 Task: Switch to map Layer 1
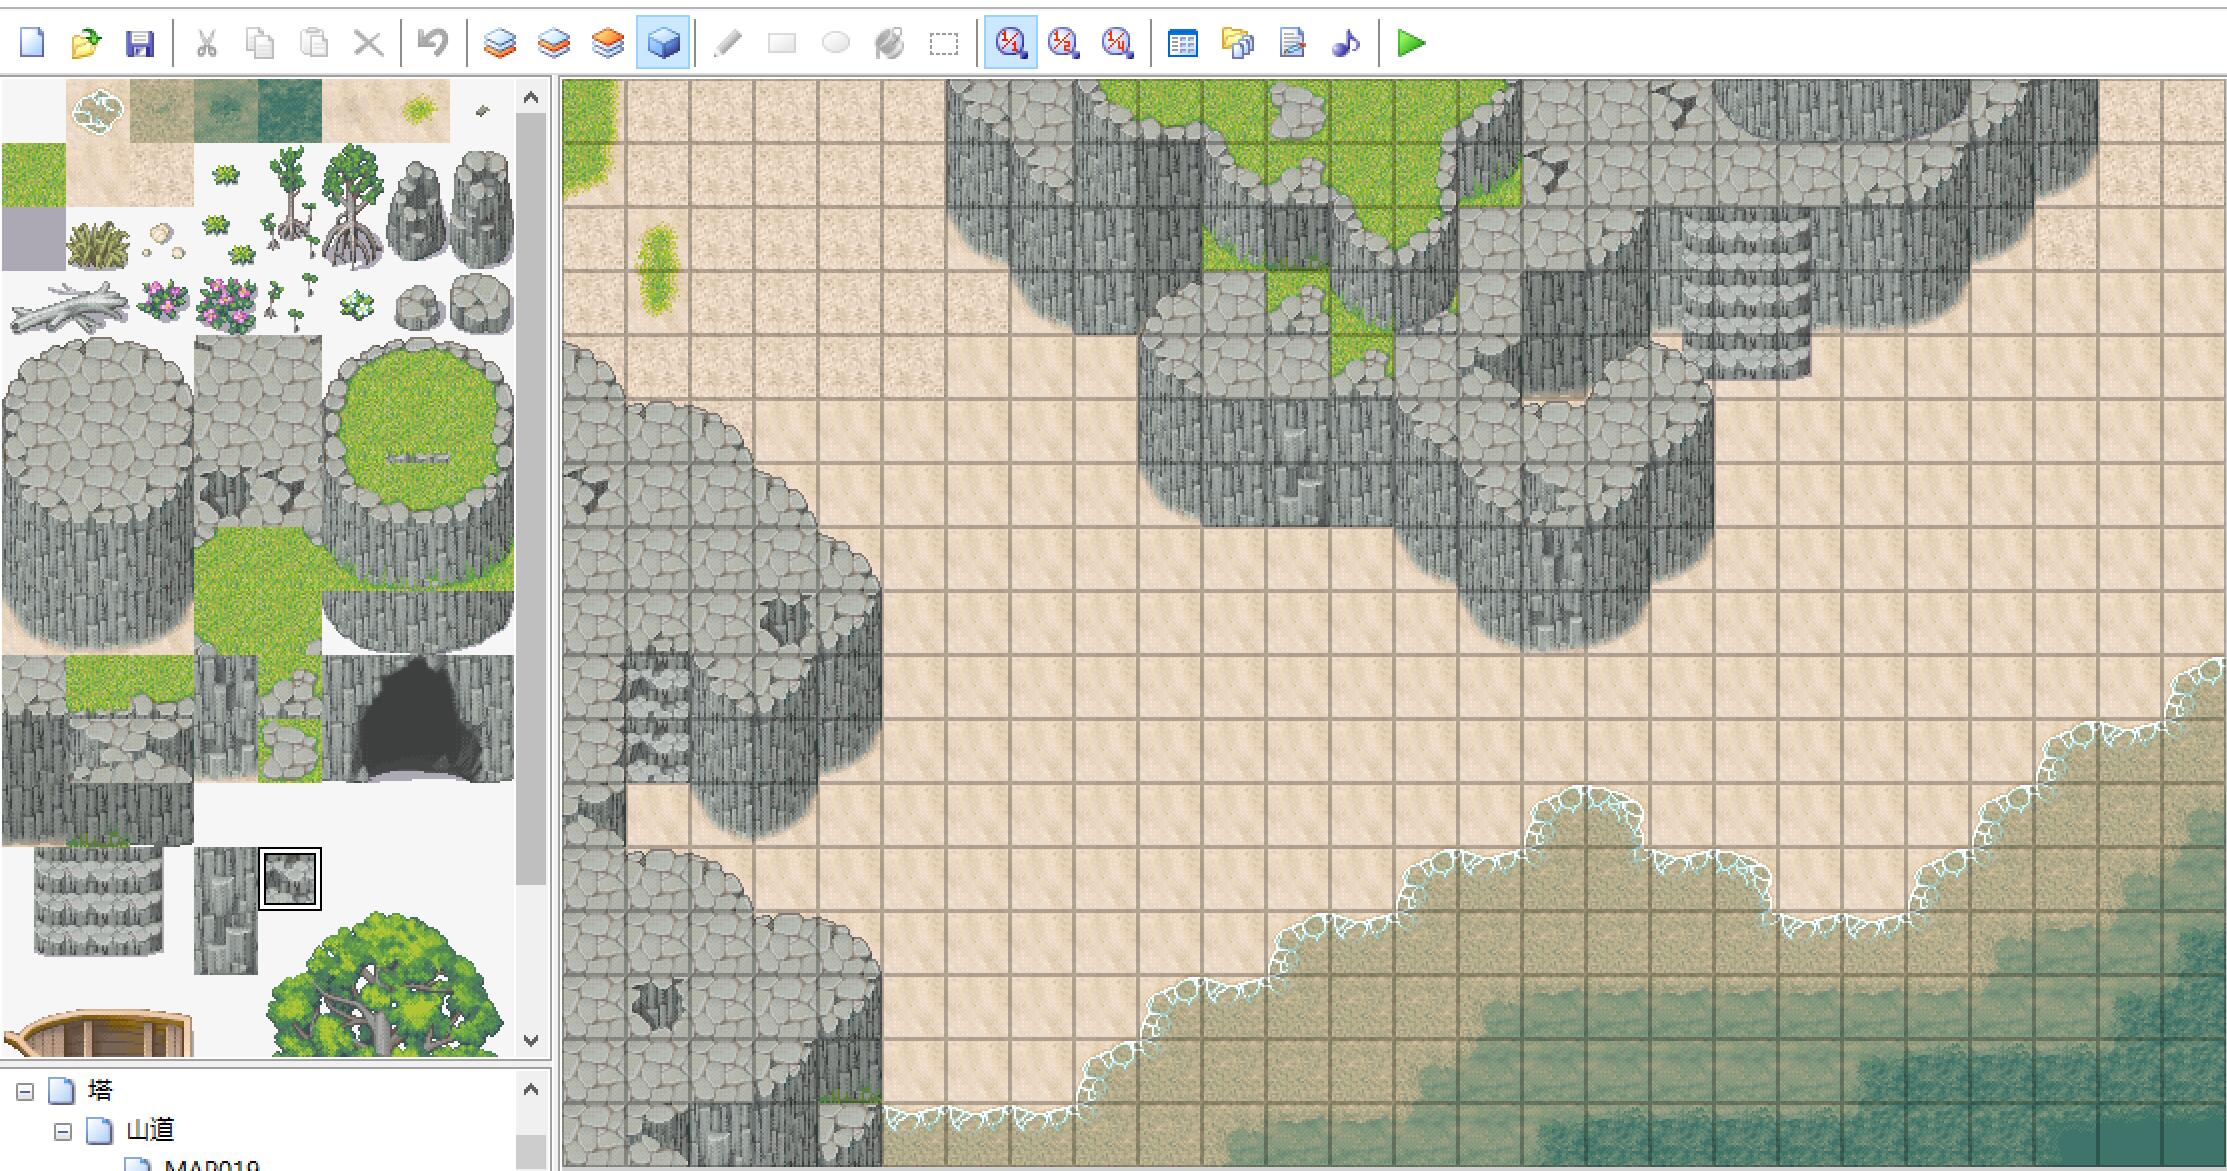[x=500, y=43]
